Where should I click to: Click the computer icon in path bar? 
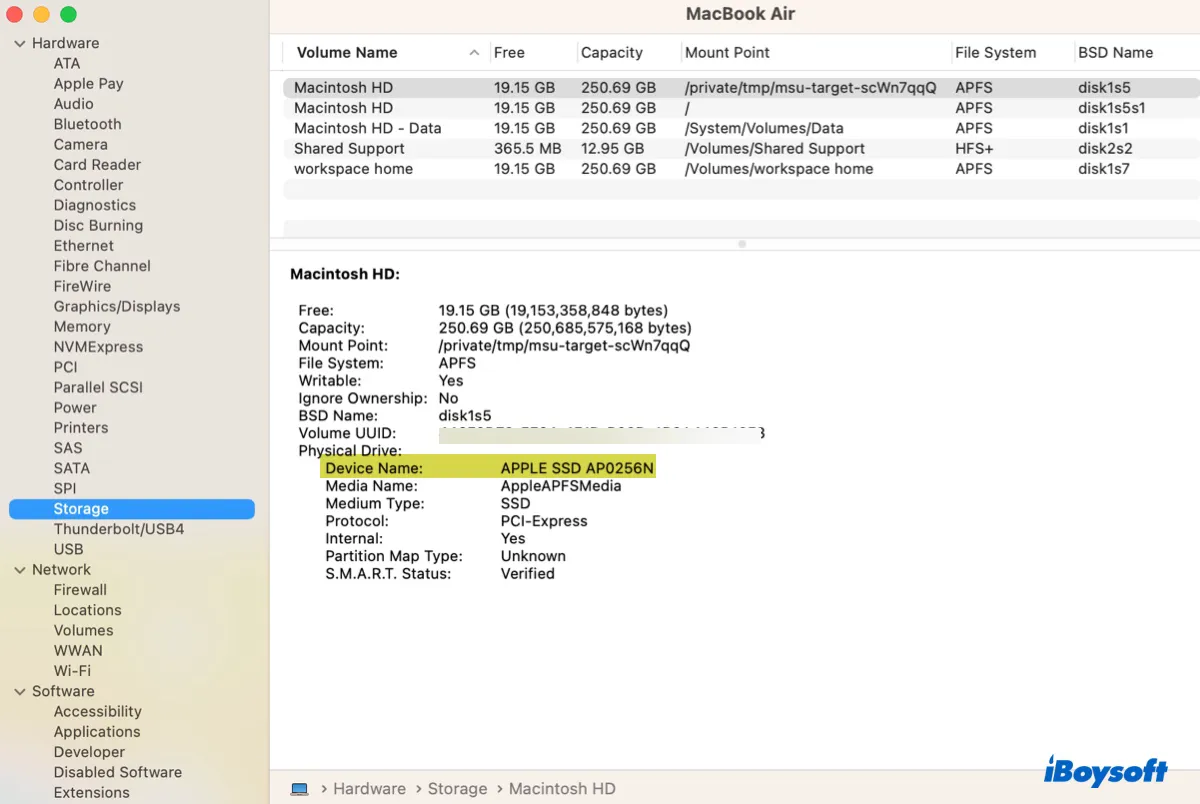299,789
